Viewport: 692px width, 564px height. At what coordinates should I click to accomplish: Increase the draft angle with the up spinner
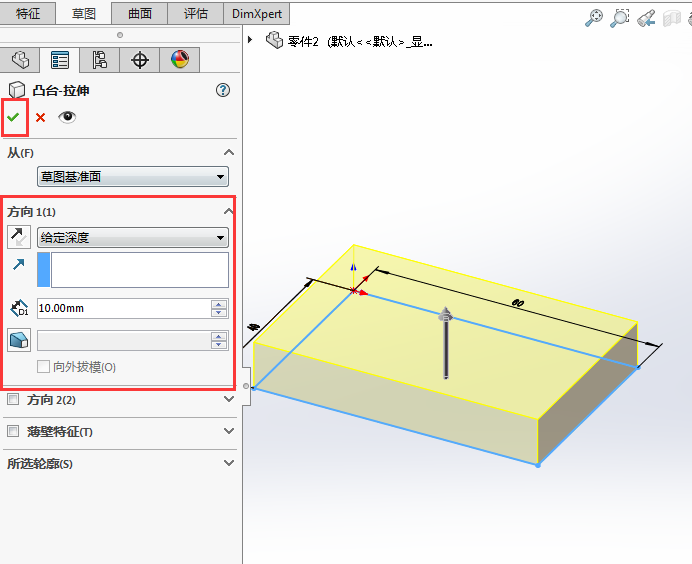point(219,336)
